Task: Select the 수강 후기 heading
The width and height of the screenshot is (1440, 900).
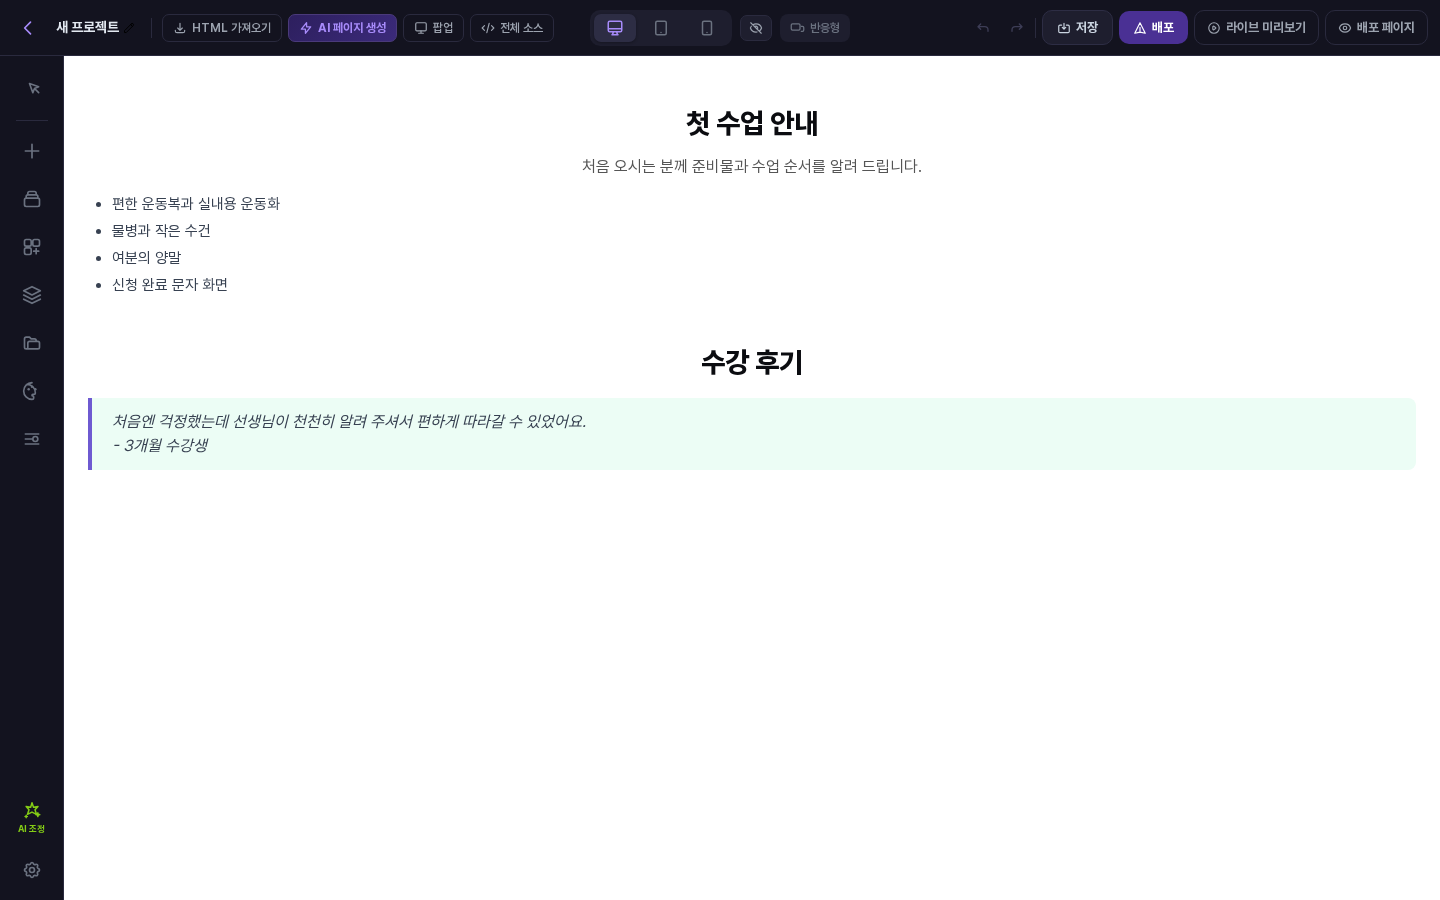Action: pos(752,362)
